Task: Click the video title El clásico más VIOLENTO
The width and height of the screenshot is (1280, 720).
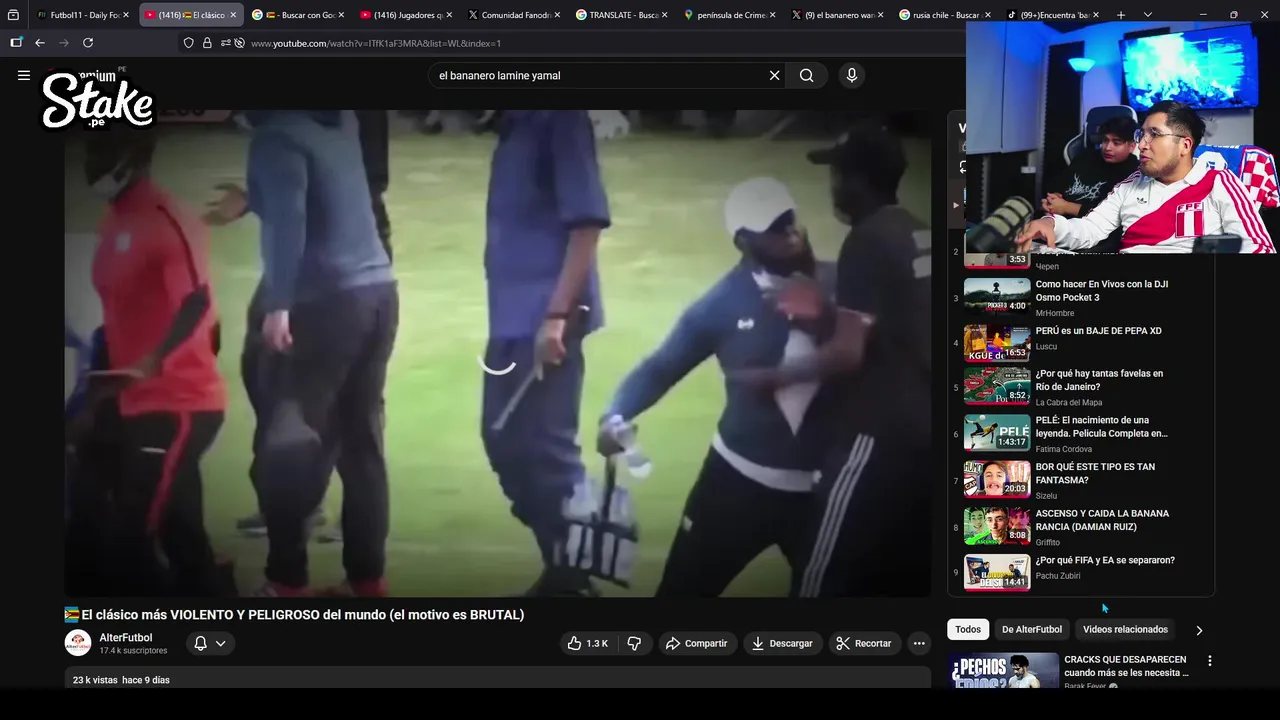Action: 294,615
